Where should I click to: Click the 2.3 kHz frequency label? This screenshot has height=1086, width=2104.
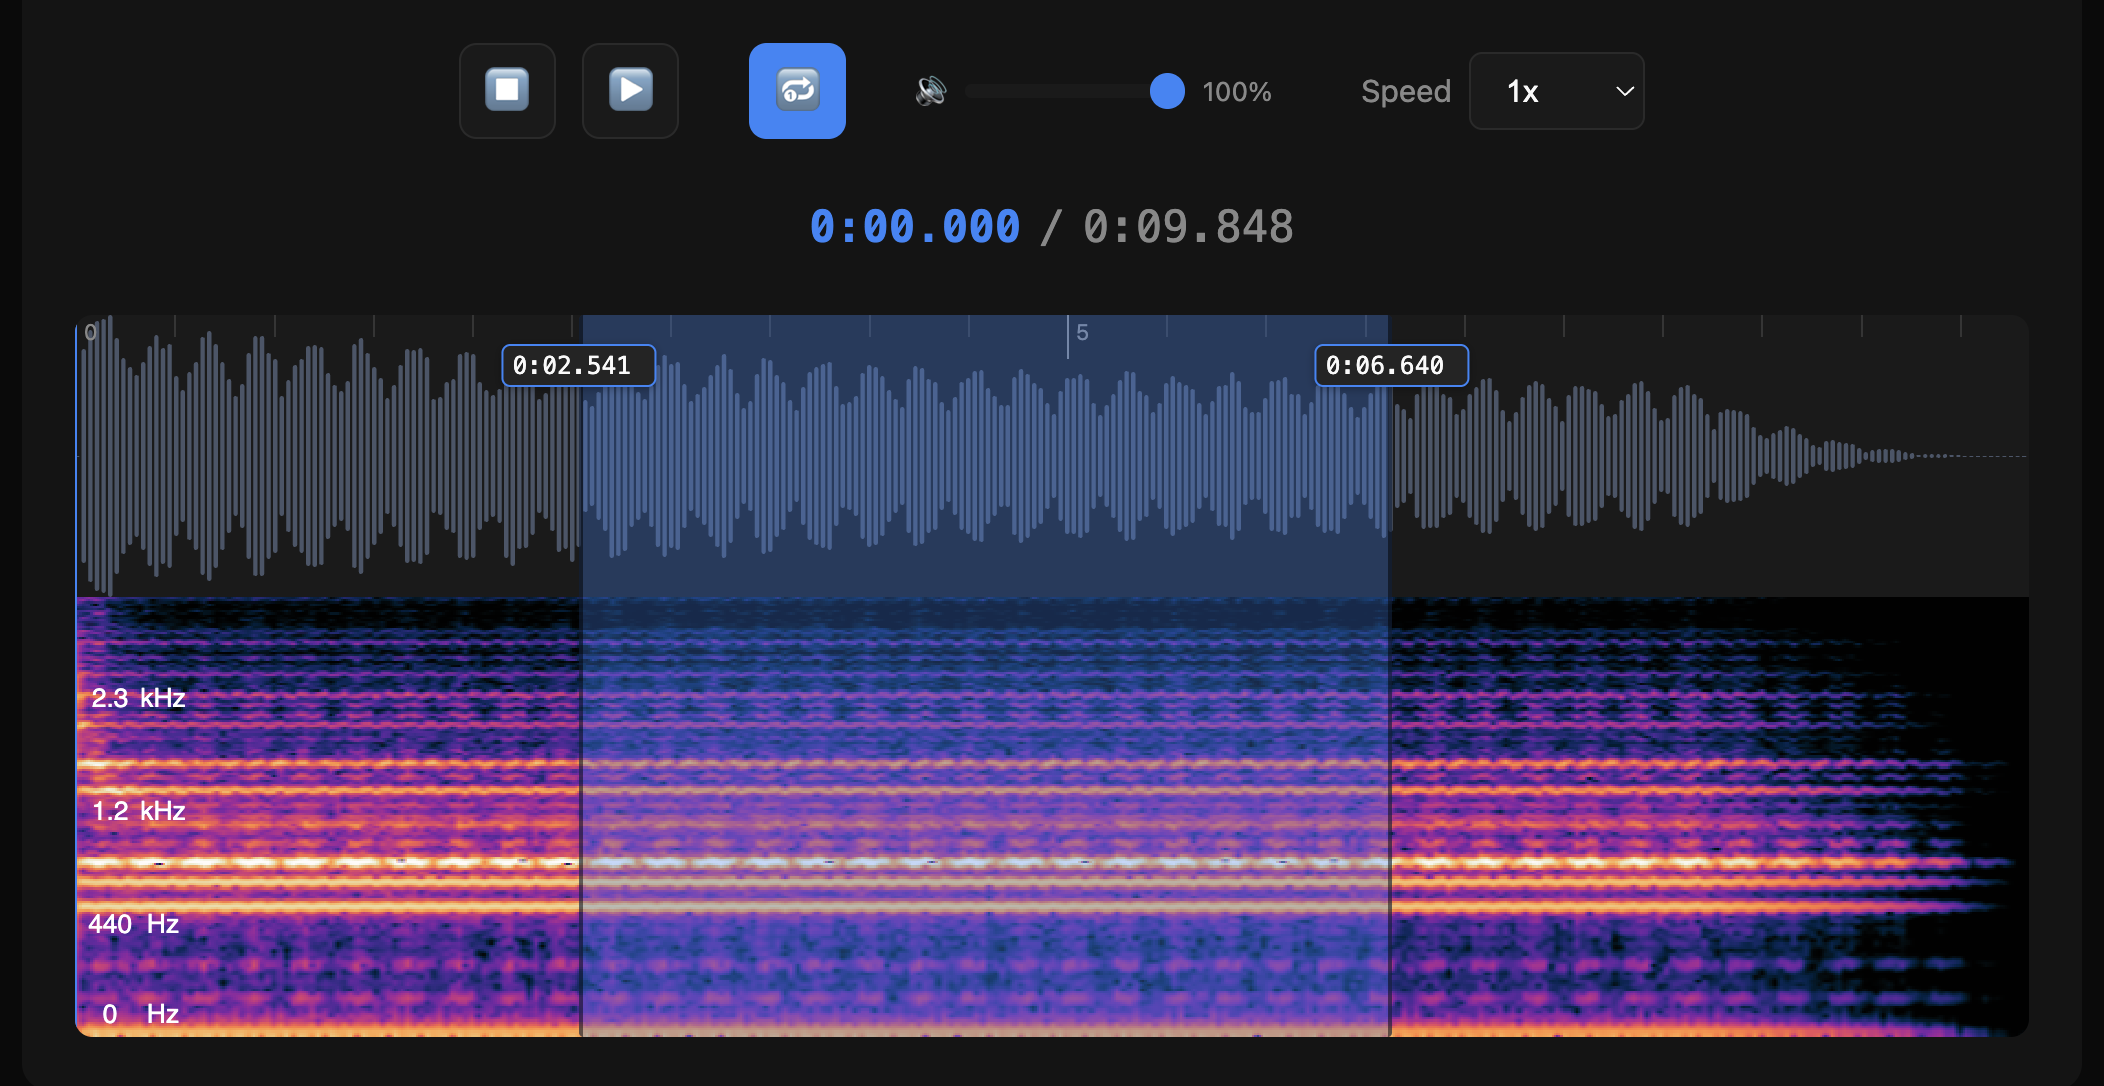pos(137,697)
